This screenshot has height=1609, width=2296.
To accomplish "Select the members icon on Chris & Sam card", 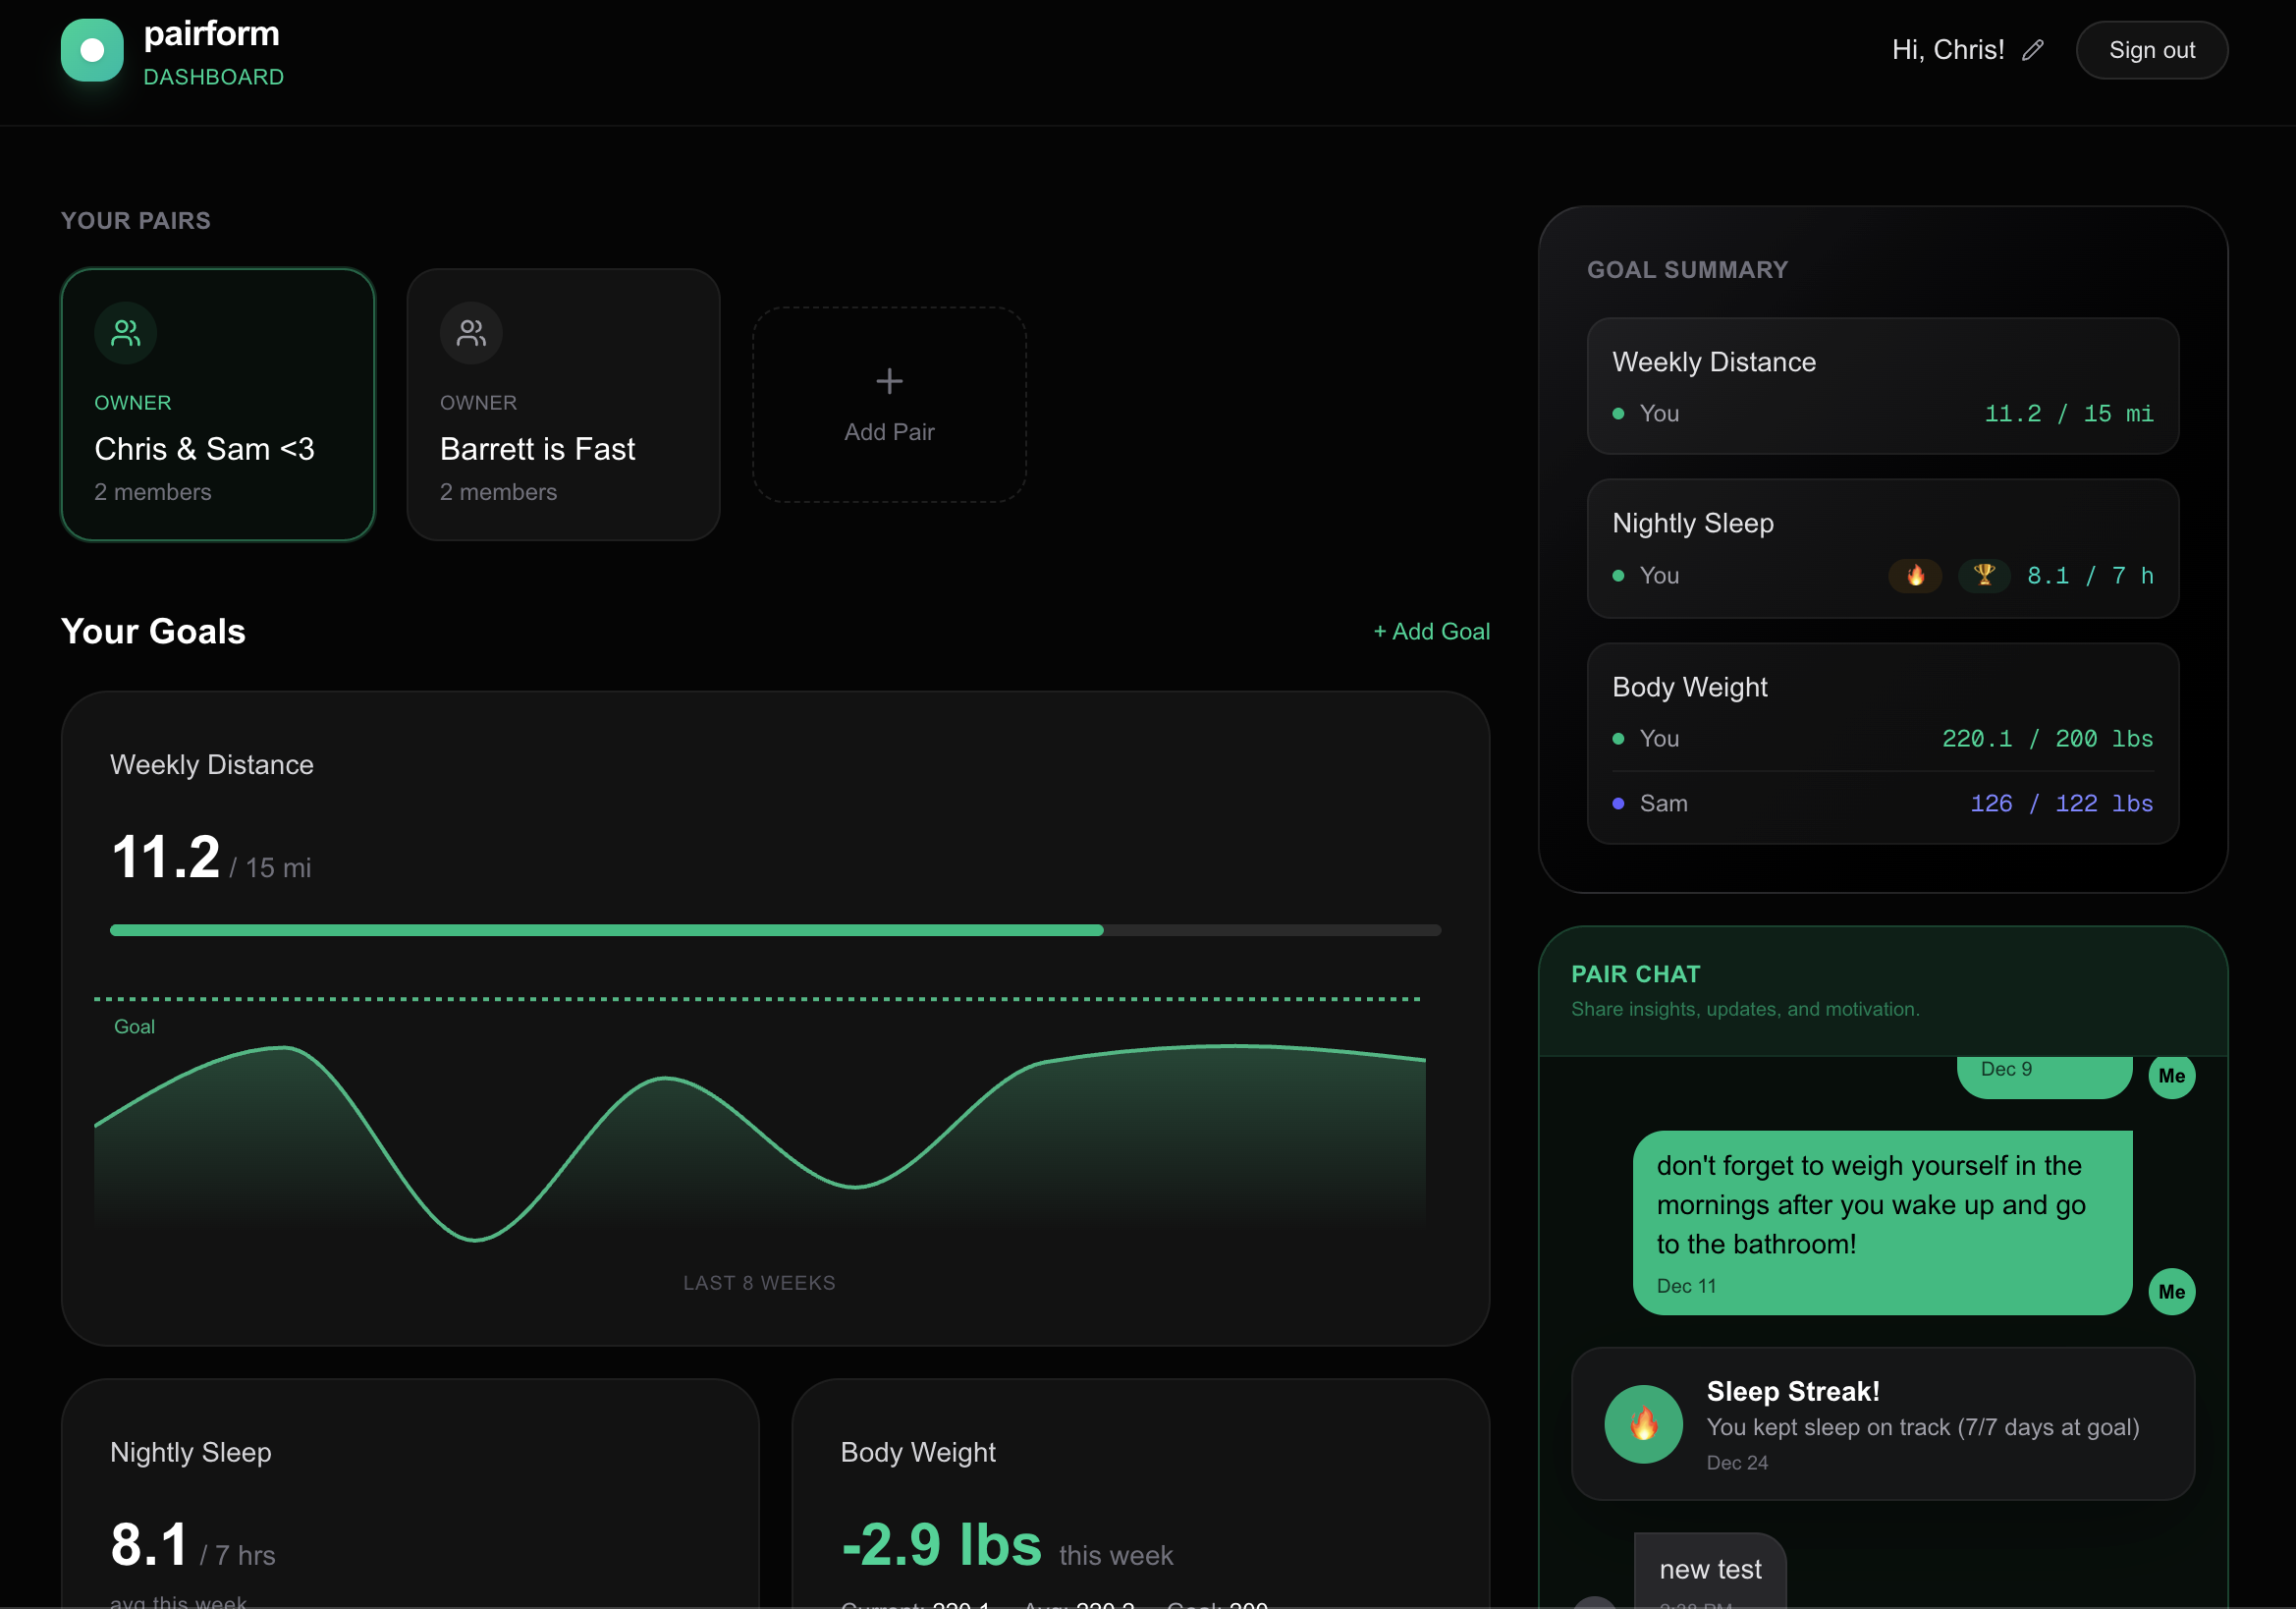I will 125,333.
